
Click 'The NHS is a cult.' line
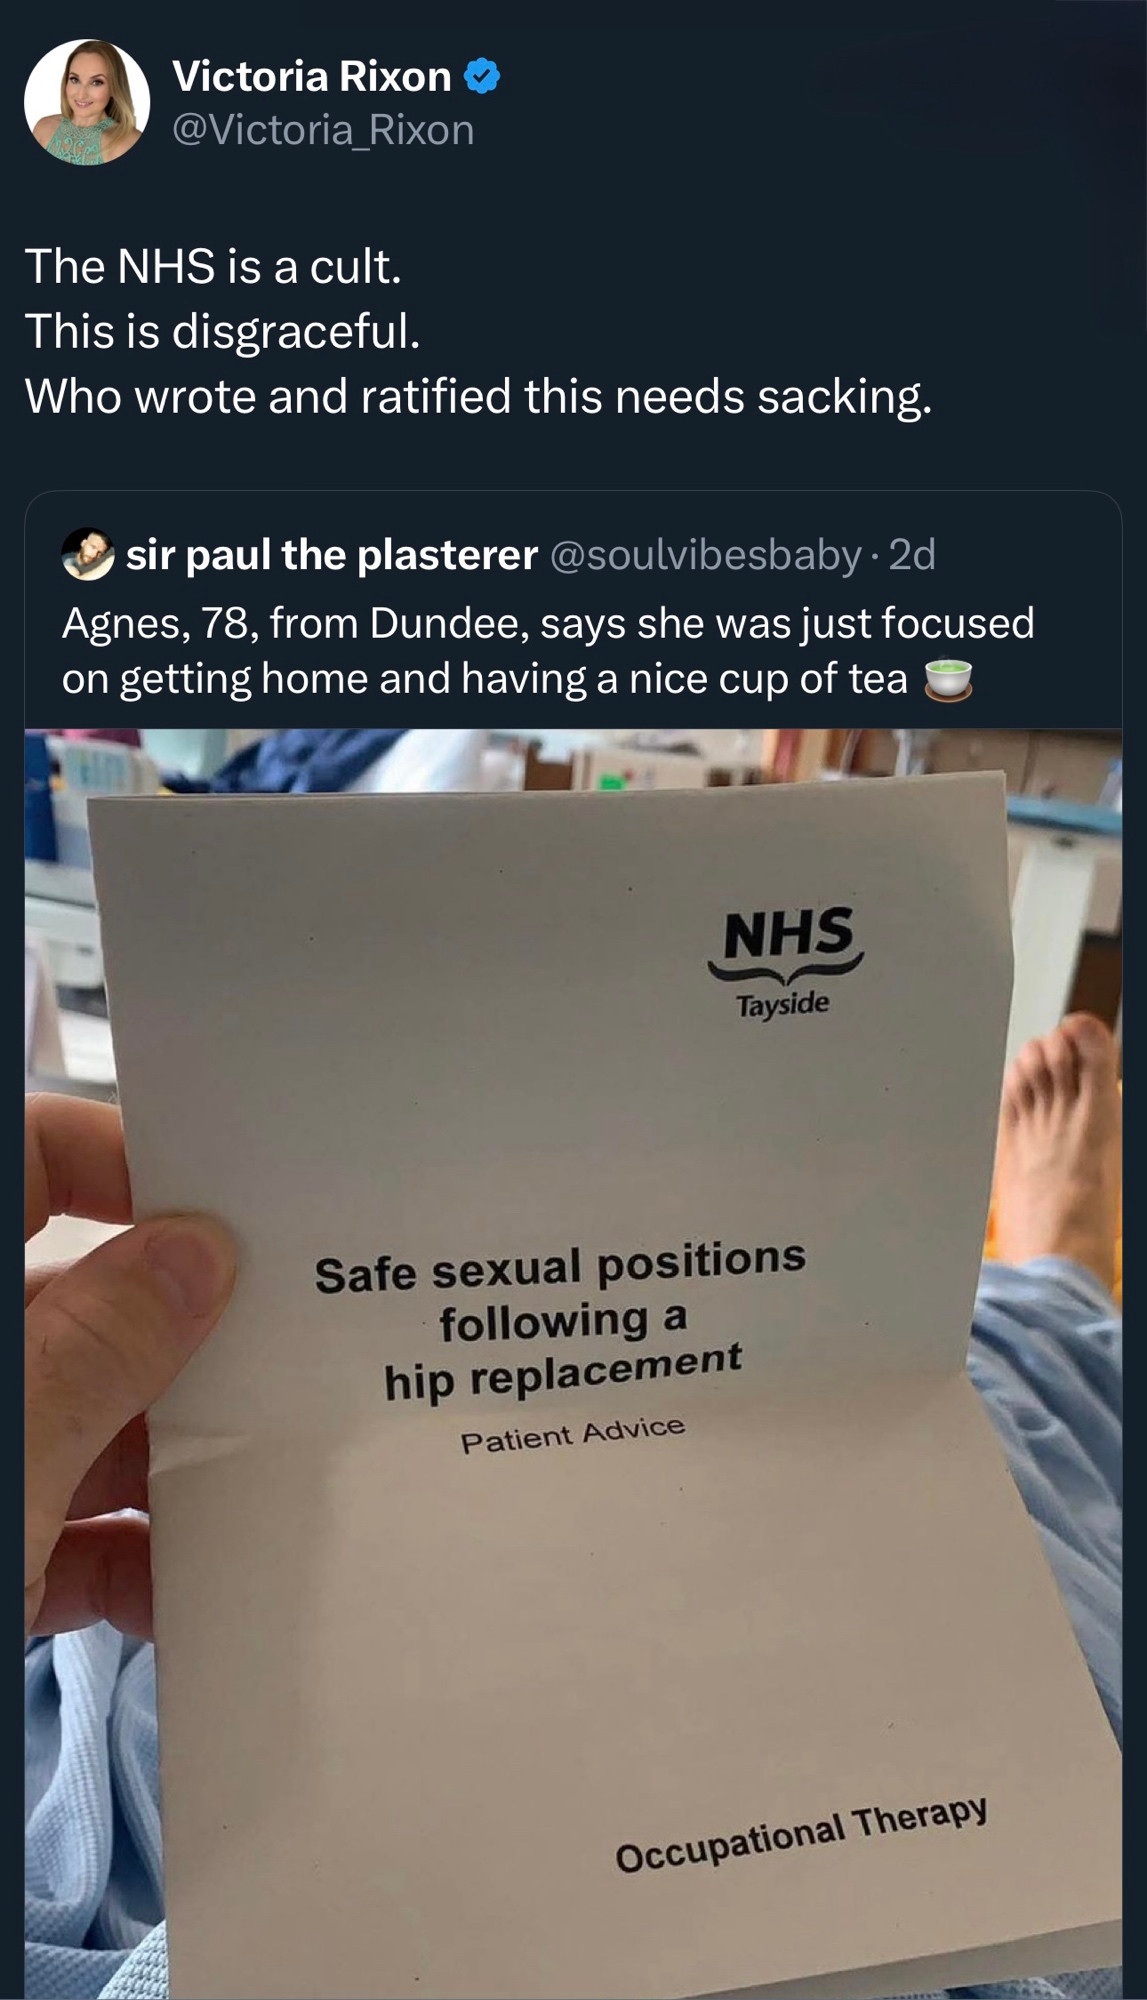point(213,266)
